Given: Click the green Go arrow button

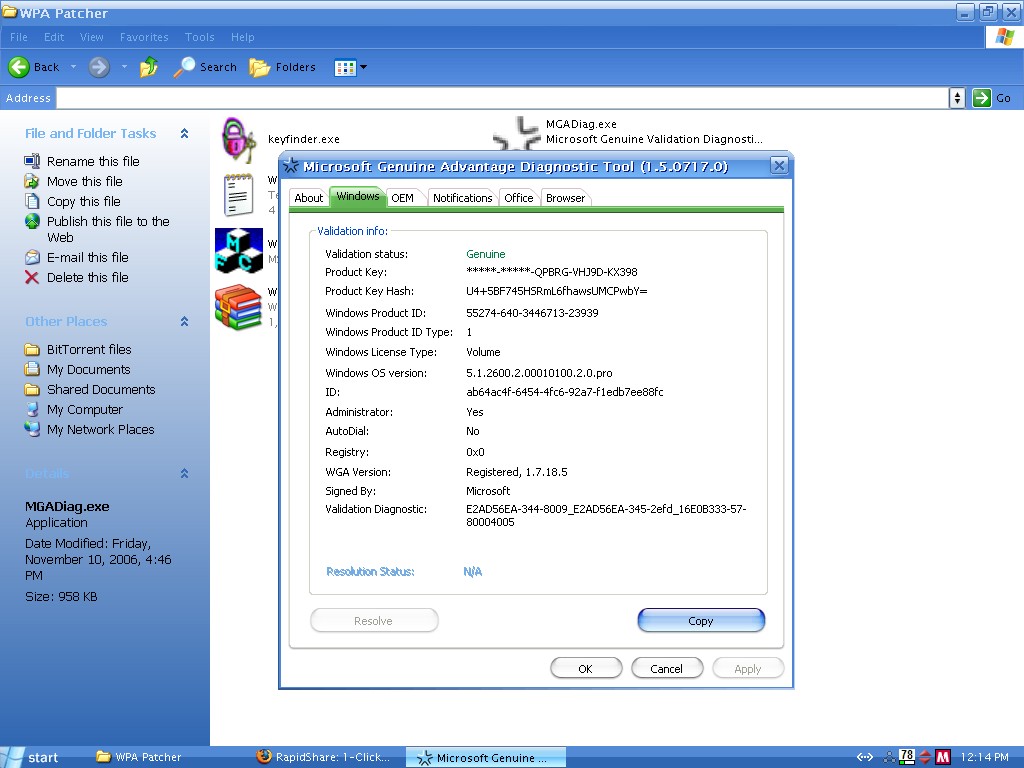Looking at the screenshot, I should pos(982,98).
